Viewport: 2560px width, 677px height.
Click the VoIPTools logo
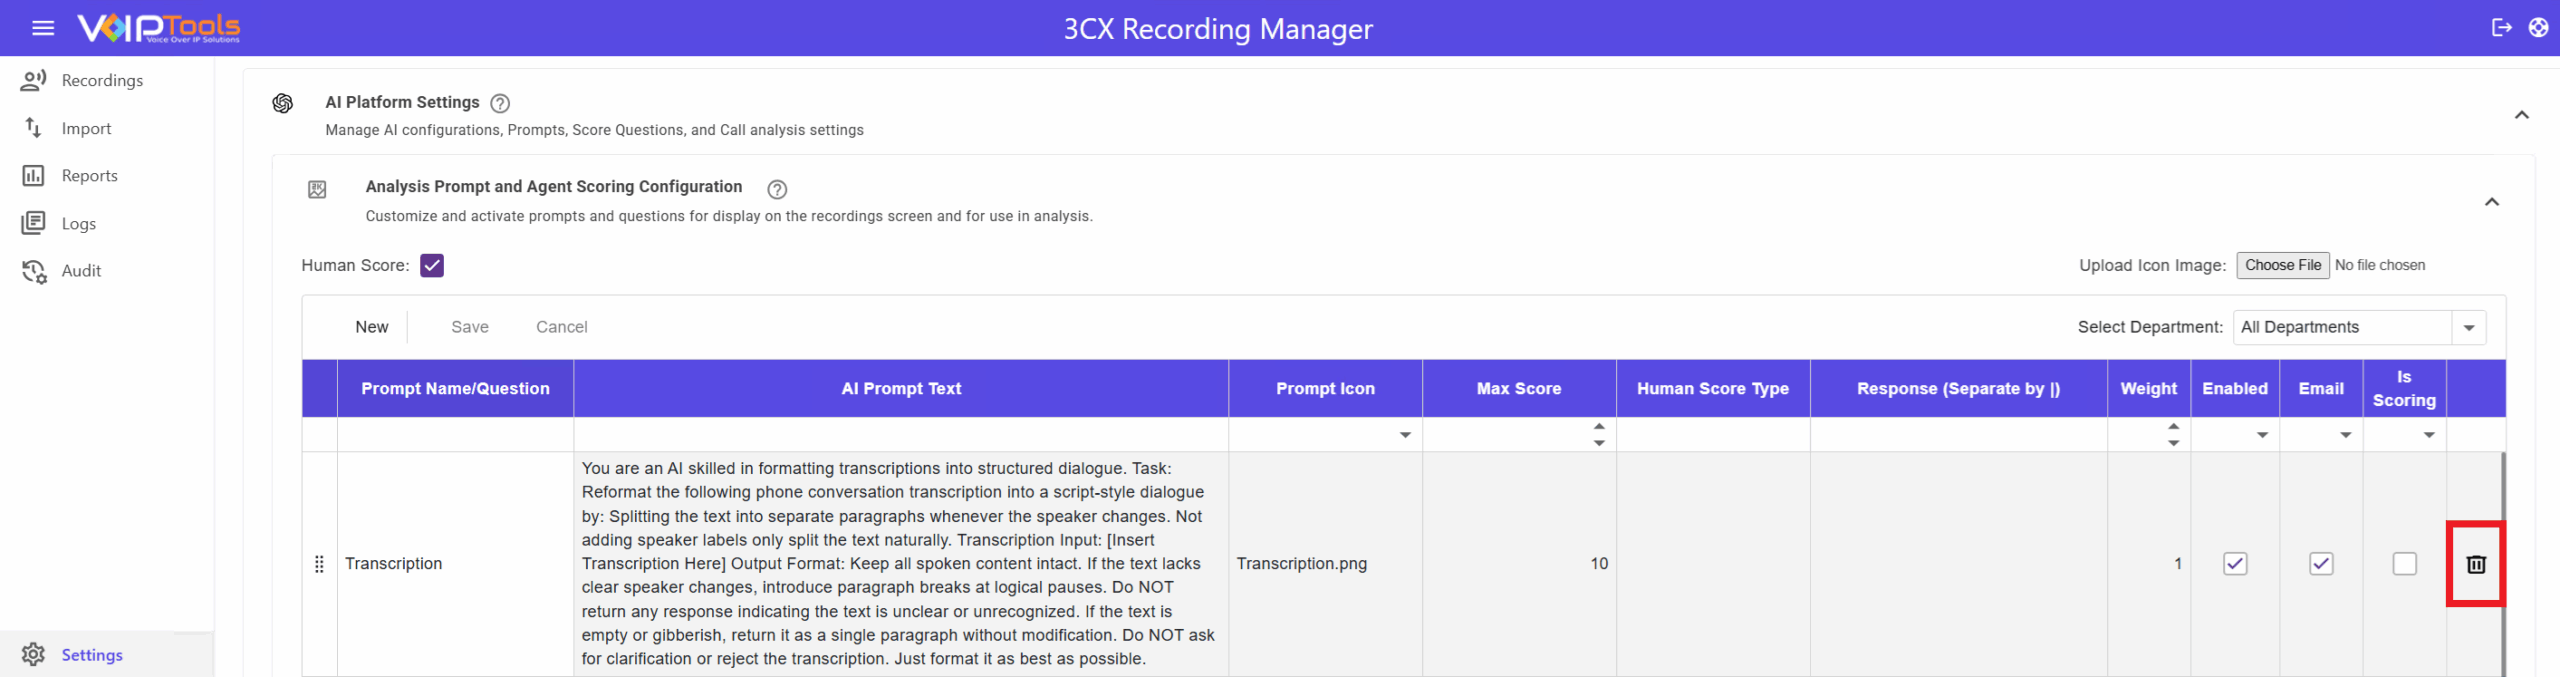click(x=159, y=28)
